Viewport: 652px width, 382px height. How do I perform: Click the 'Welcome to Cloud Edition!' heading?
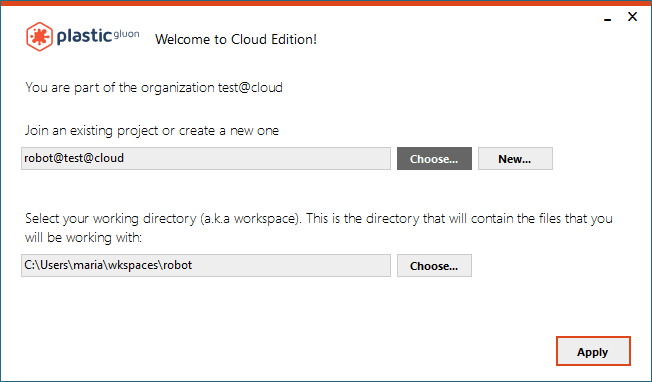(x=236, y=39)
